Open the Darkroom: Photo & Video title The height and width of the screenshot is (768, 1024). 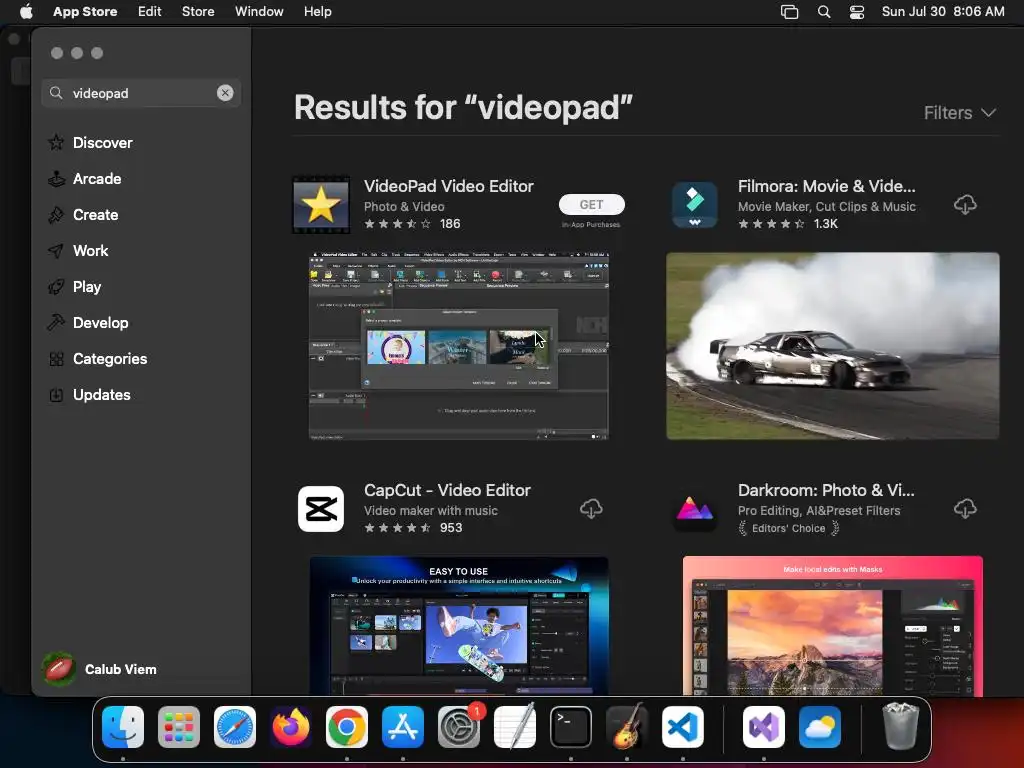tap(826, 490)
